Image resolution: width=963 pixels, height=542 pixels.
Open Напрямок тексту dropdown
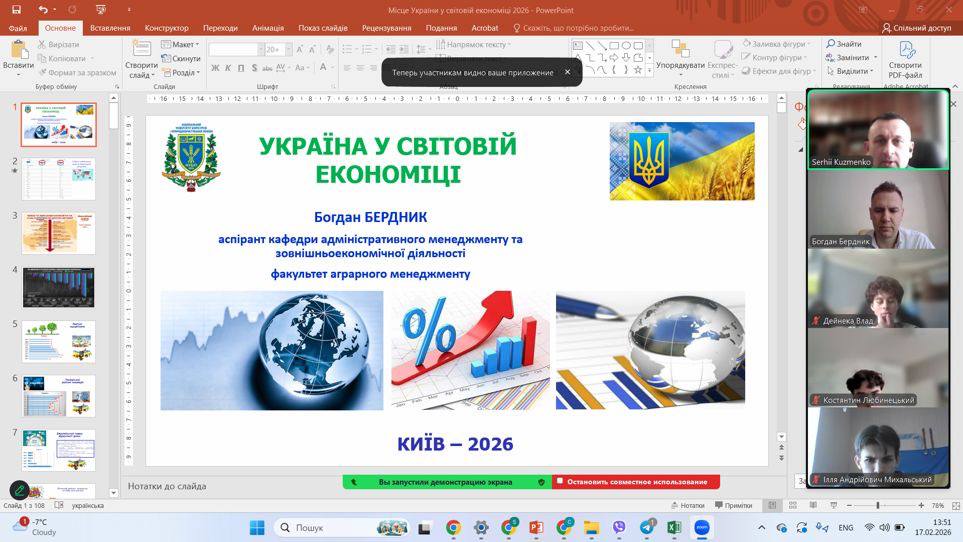[473, 44]
